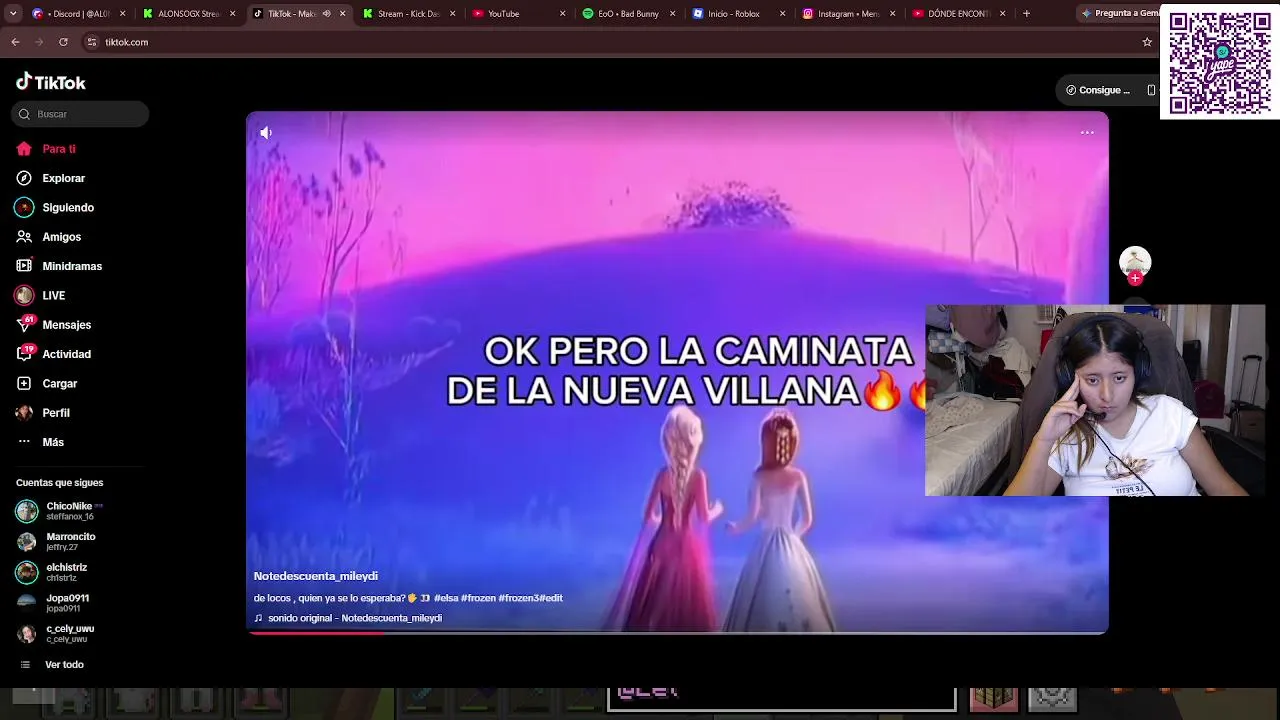The image size is (1280, 720).
Task: Open the #frozen hashtag
Action: point(478,598)
